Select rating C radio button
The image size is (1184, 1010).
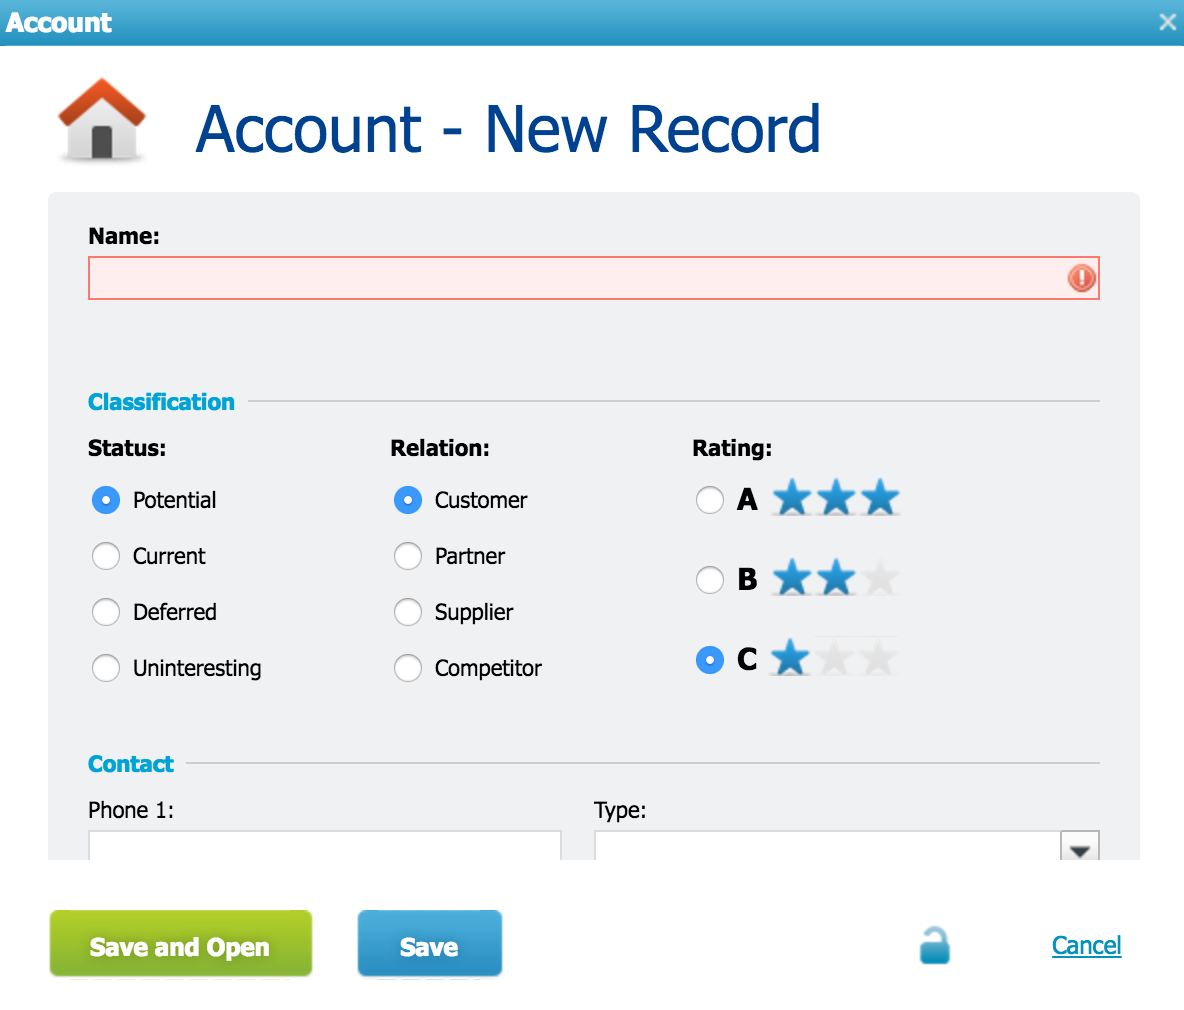[x=710, y=660]
